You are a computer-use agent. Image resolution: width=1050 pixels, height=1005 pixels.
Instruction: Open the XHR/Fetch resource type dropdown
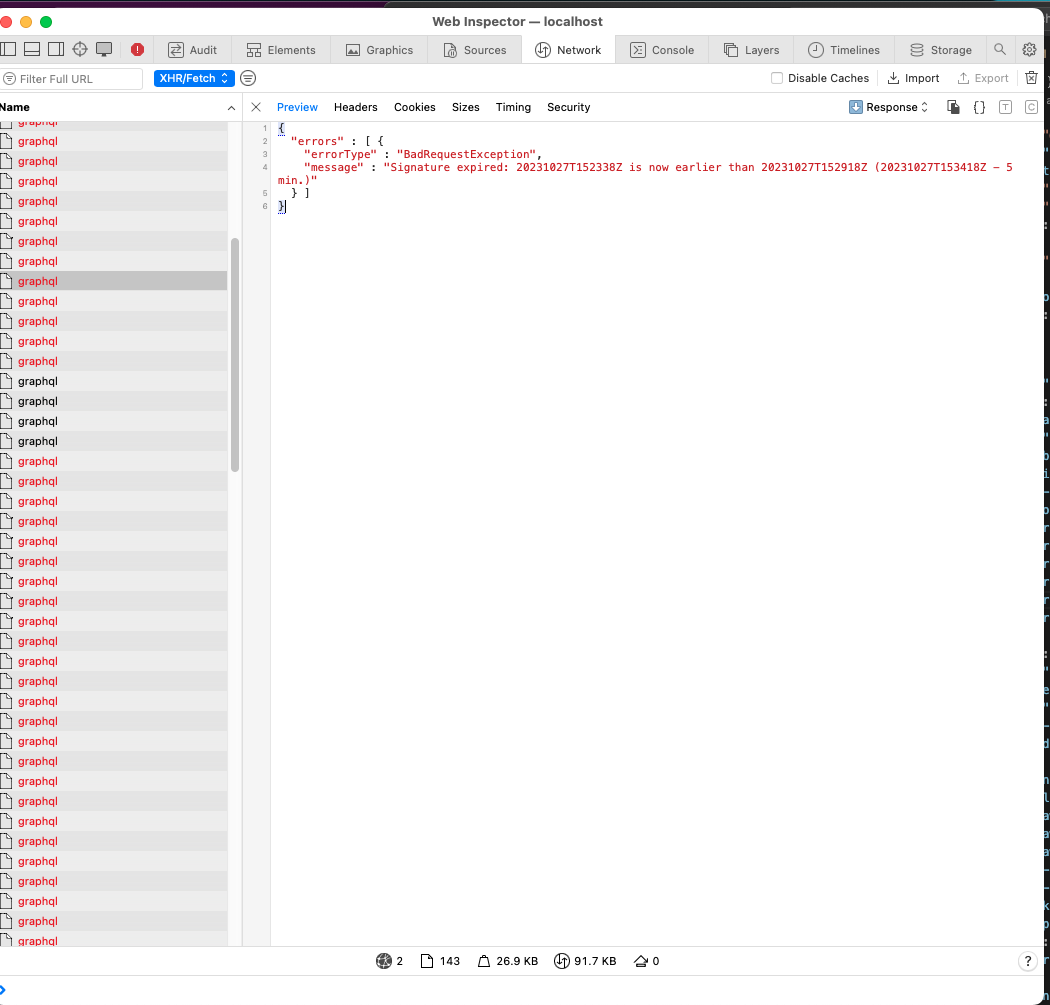click(193, 78)
